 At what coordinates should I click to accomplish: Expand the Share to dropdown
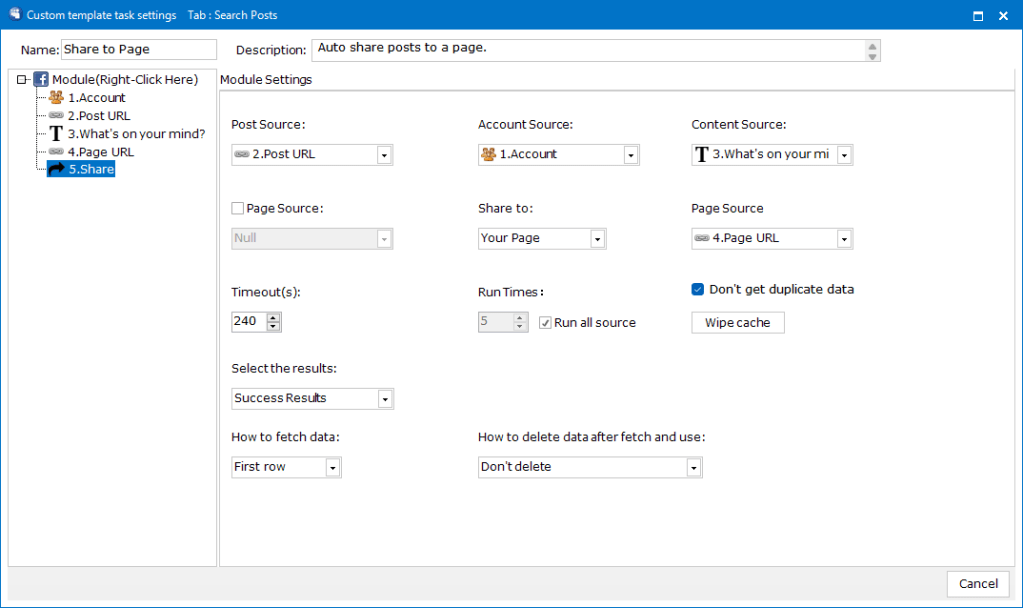[x=597, y=239]
